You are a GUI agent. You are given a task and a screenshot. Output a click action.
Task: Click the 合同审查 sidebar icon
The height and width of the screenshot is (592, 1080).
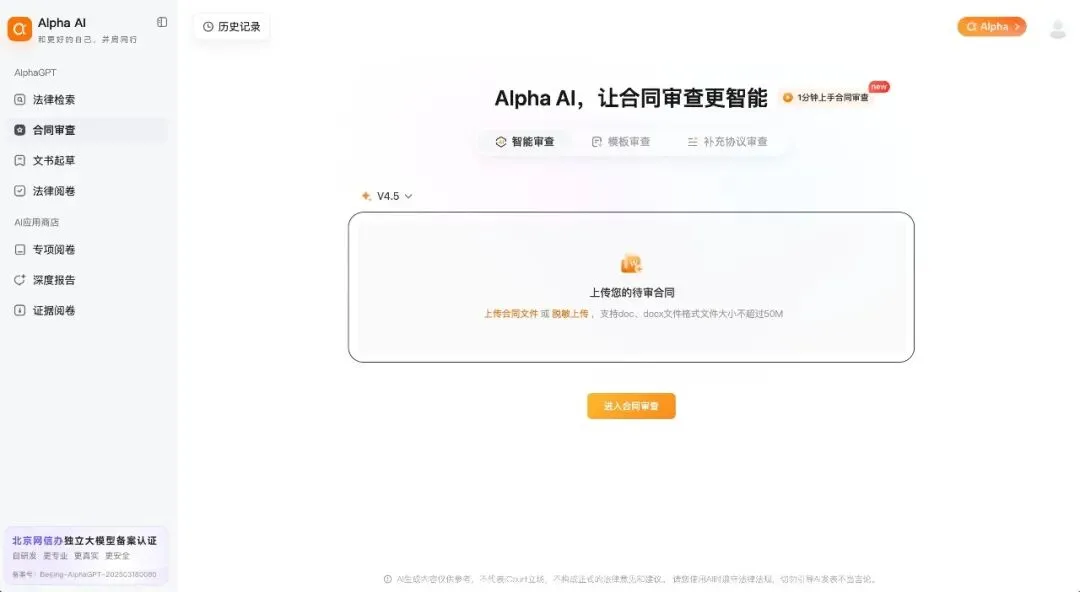tap(20, 130)
